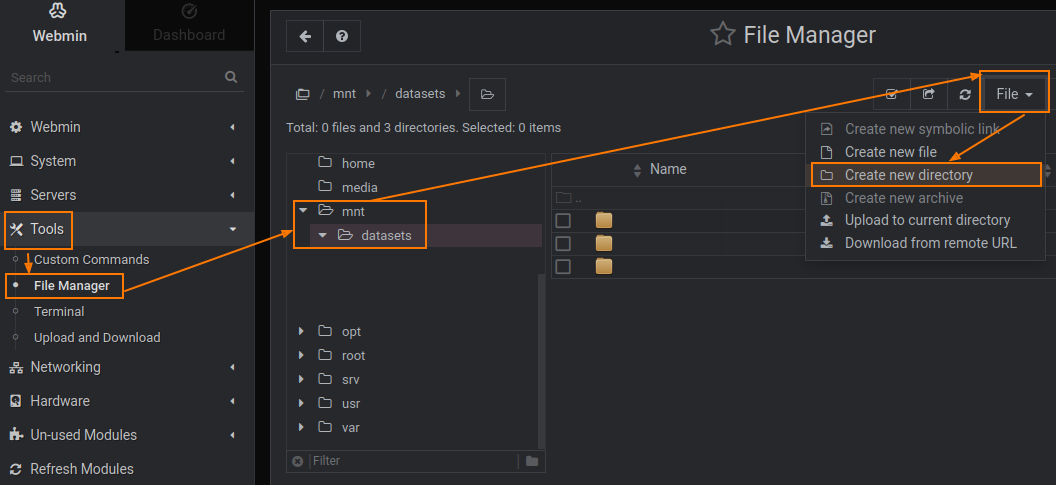
Task: Click the mnt breadcrumb link
Action: (x=344, y=94)
